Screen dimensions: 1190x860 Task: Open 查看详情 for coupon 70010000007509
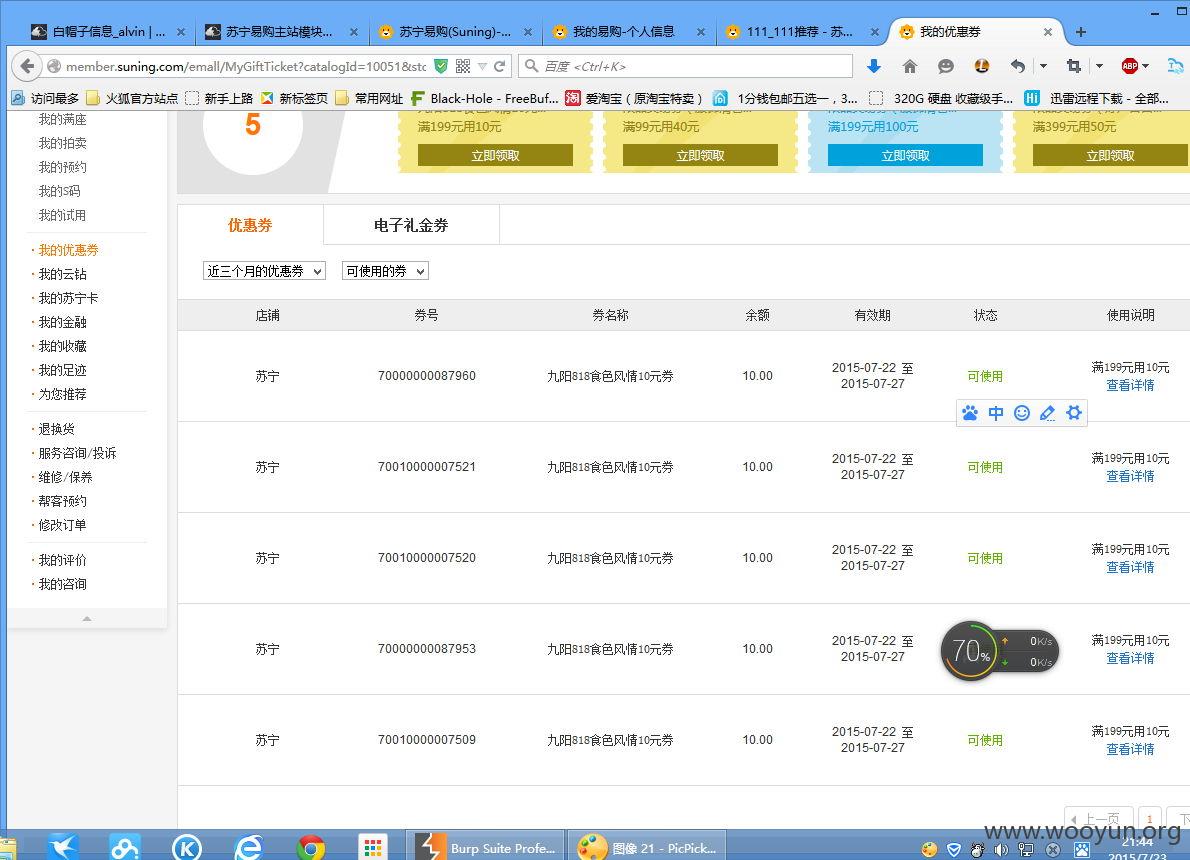(1130, 749)
